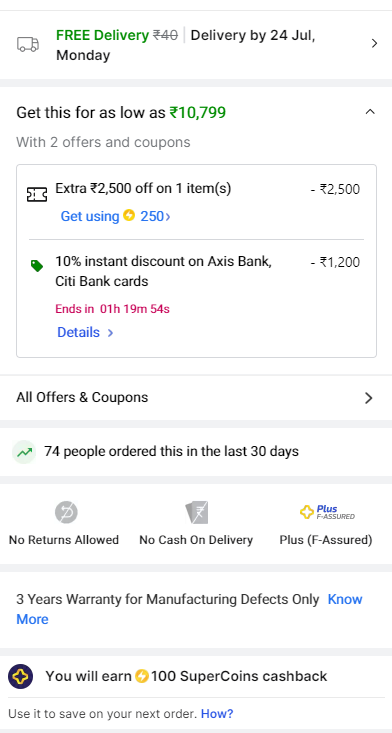
Task: Click the FREE Delivery text
Action: (x=102, y=35)
